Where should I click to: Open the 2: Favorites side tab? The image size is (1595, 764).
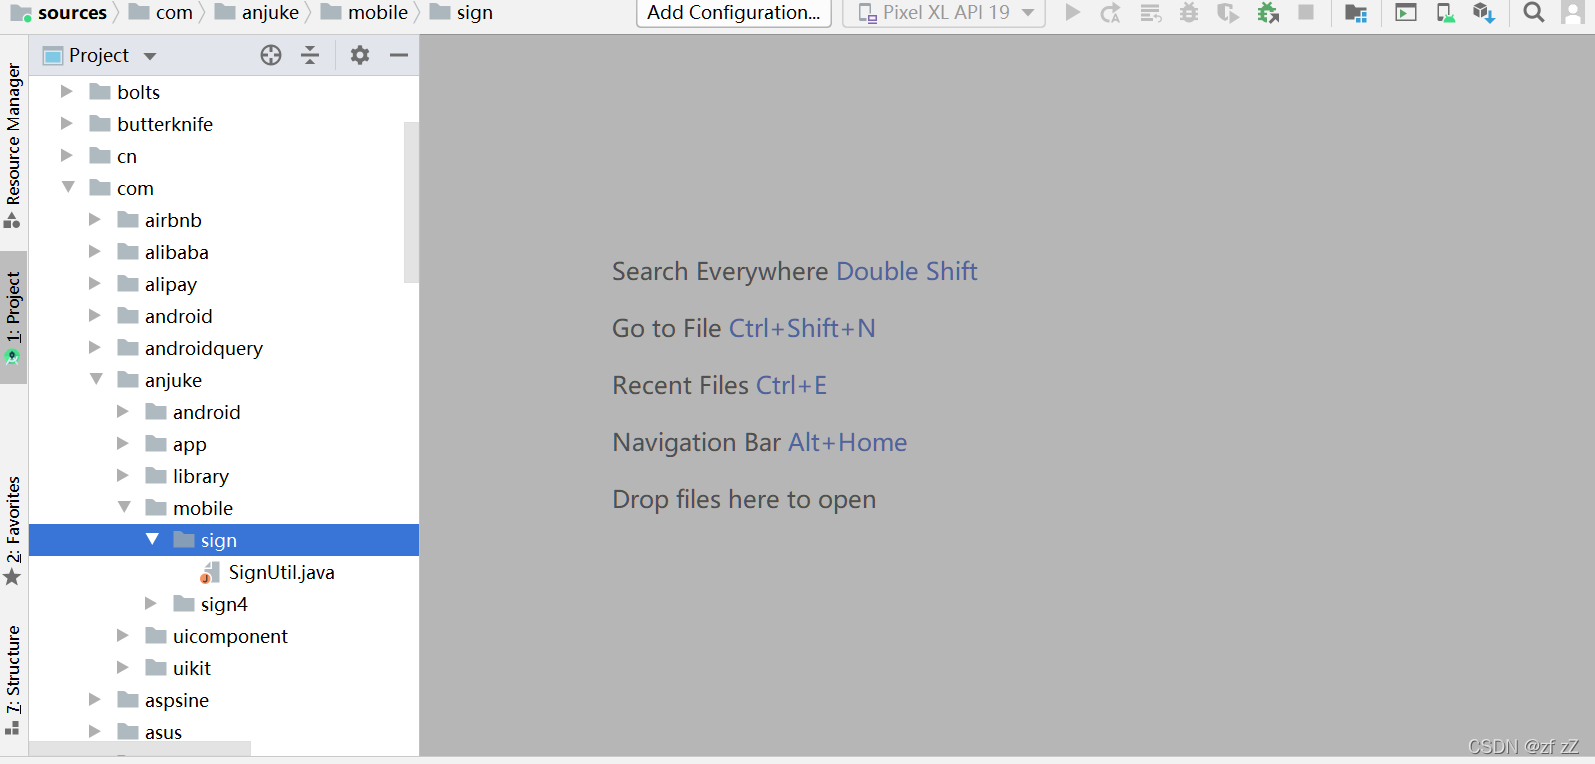13,530
